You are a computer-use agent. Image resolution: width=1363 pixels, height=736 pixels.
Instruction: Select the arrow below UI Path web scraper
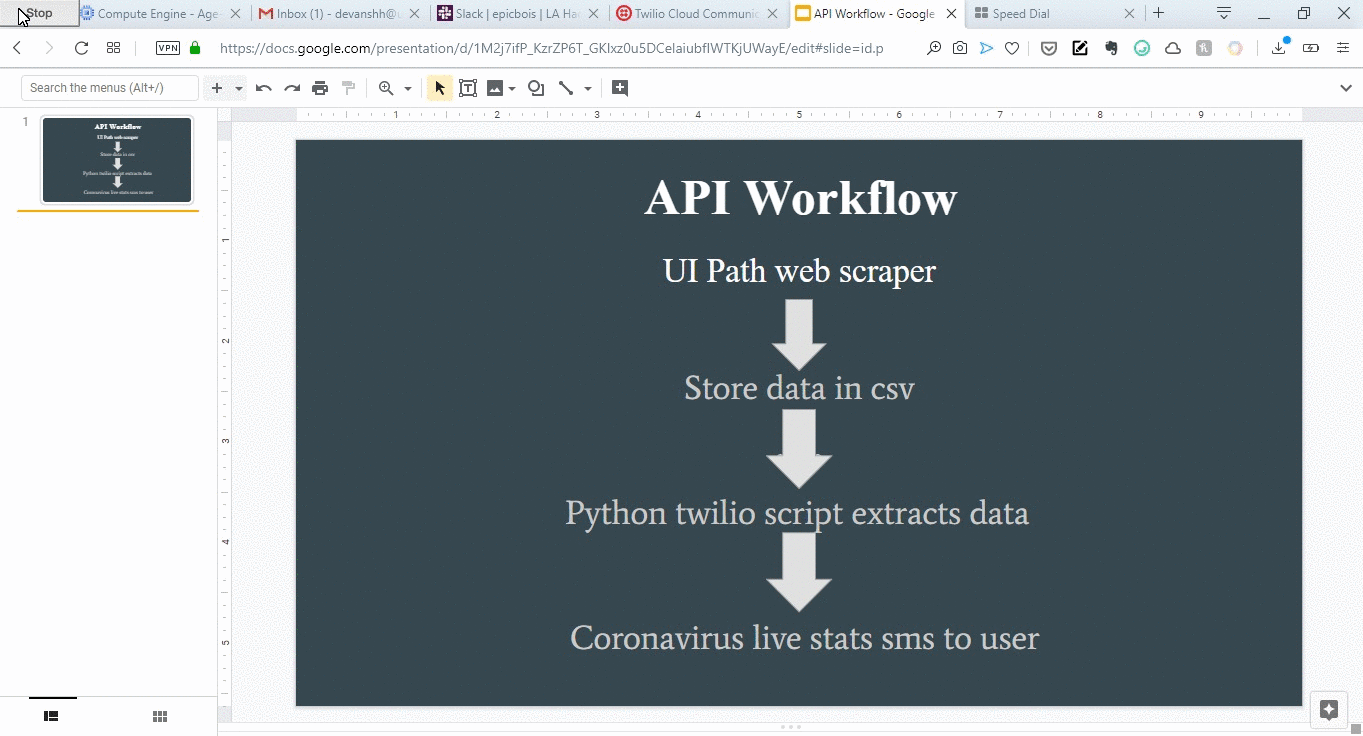point(799,335)
